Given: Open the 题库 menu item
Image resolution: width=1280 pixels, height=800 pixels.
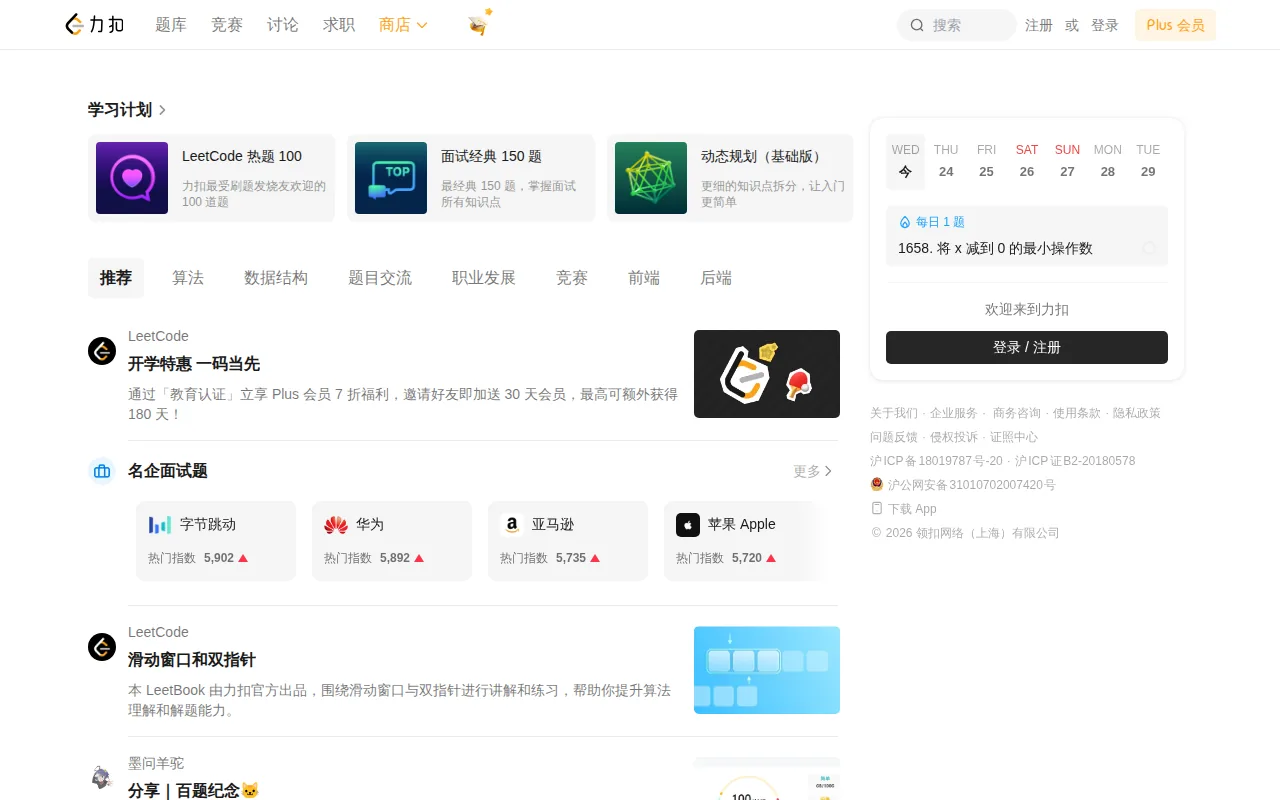Looking at the screenshot, I should tap(171, 25).
